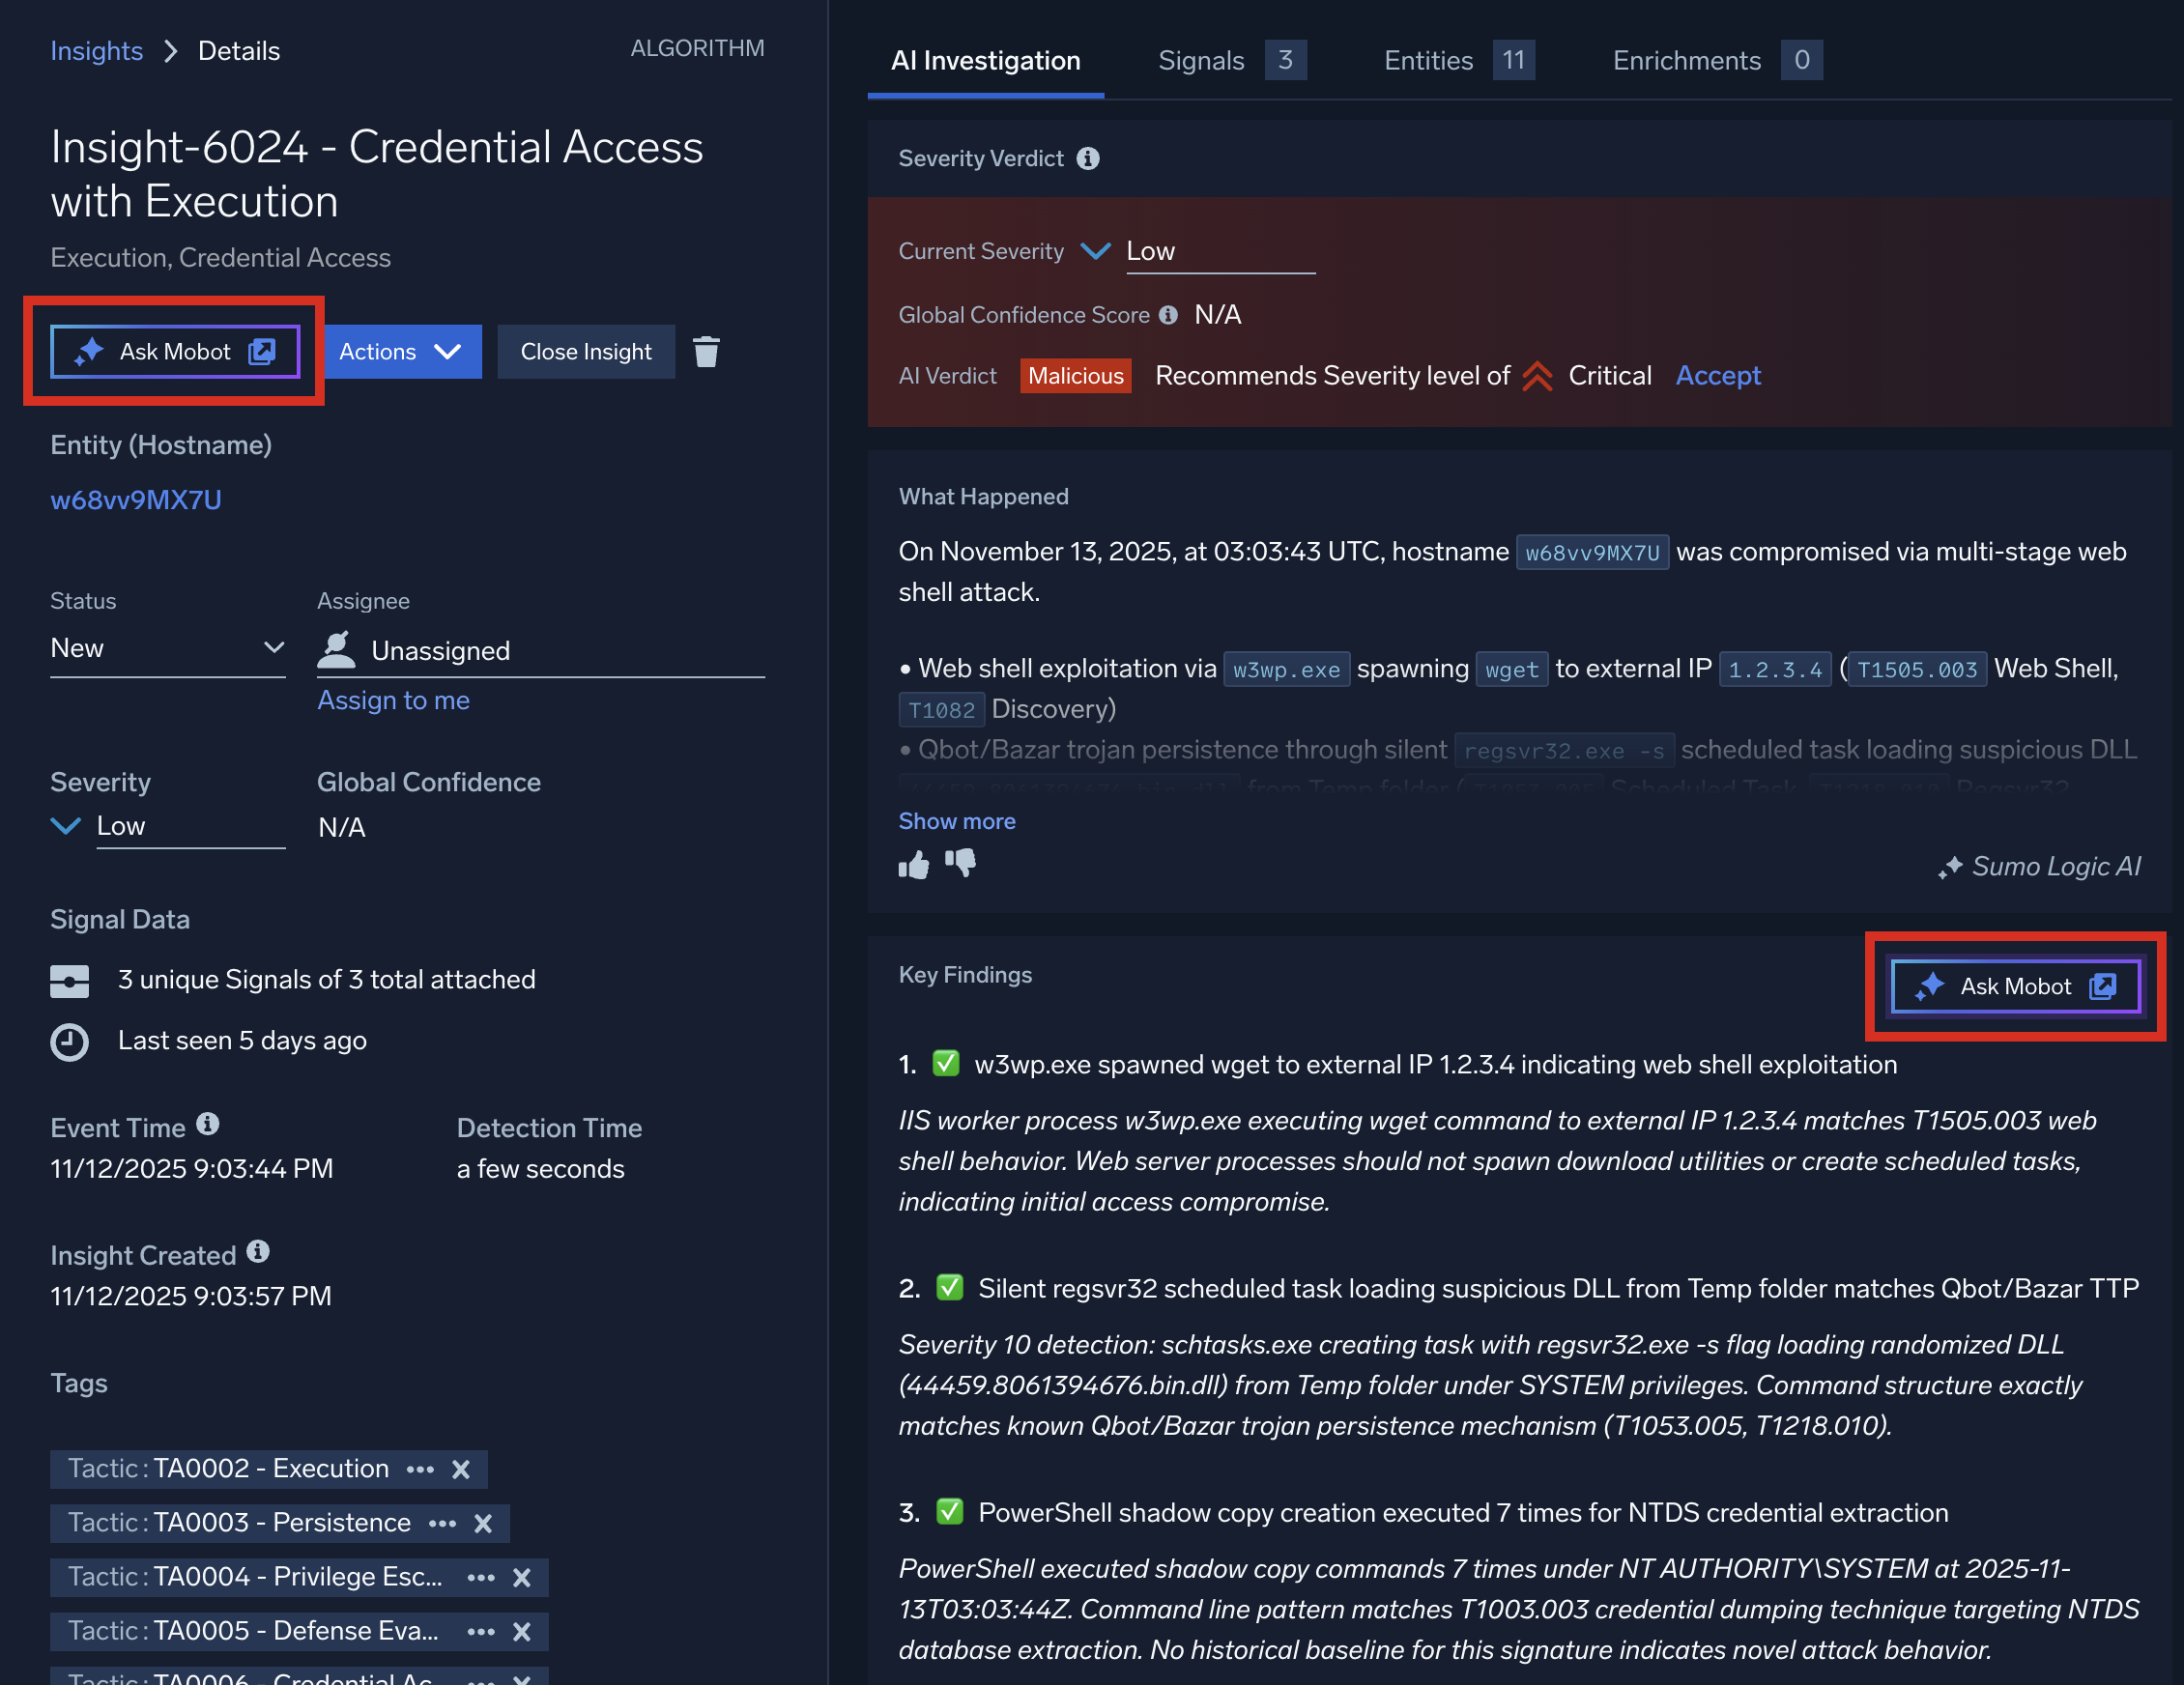Click Insight Created info icon
Viewport: 2184px width, 1685px height.
tap(258, 1252)
